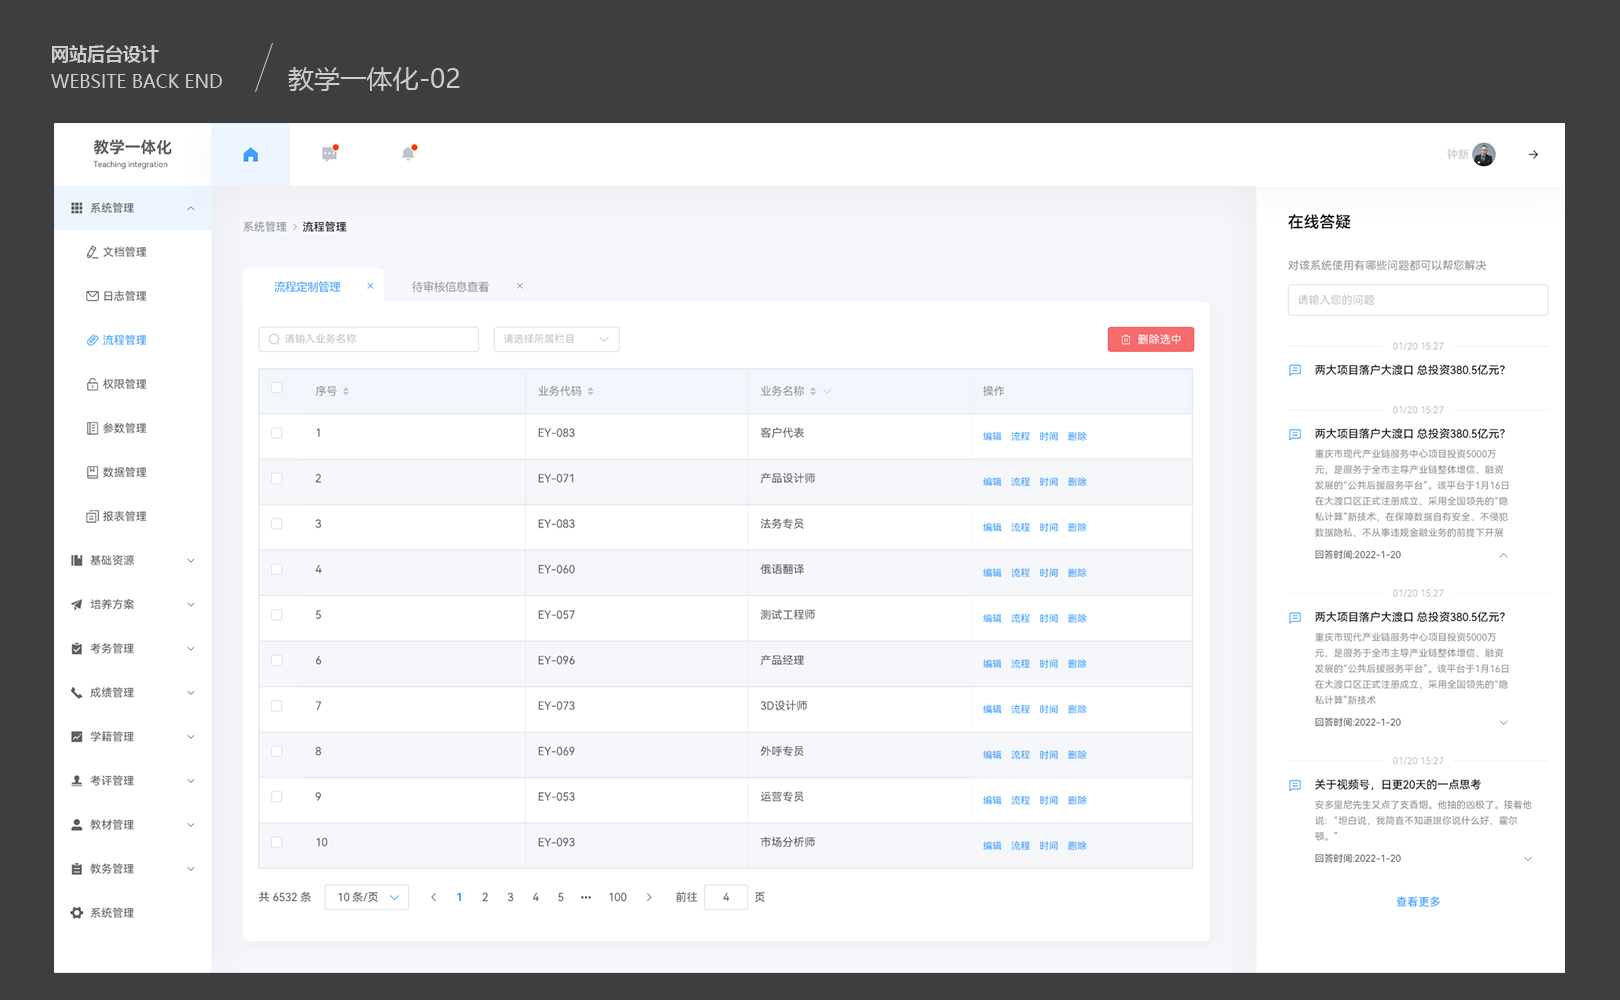Go to the next page arrow
Screen dimensions: 1620x1000
pos(649,897)
